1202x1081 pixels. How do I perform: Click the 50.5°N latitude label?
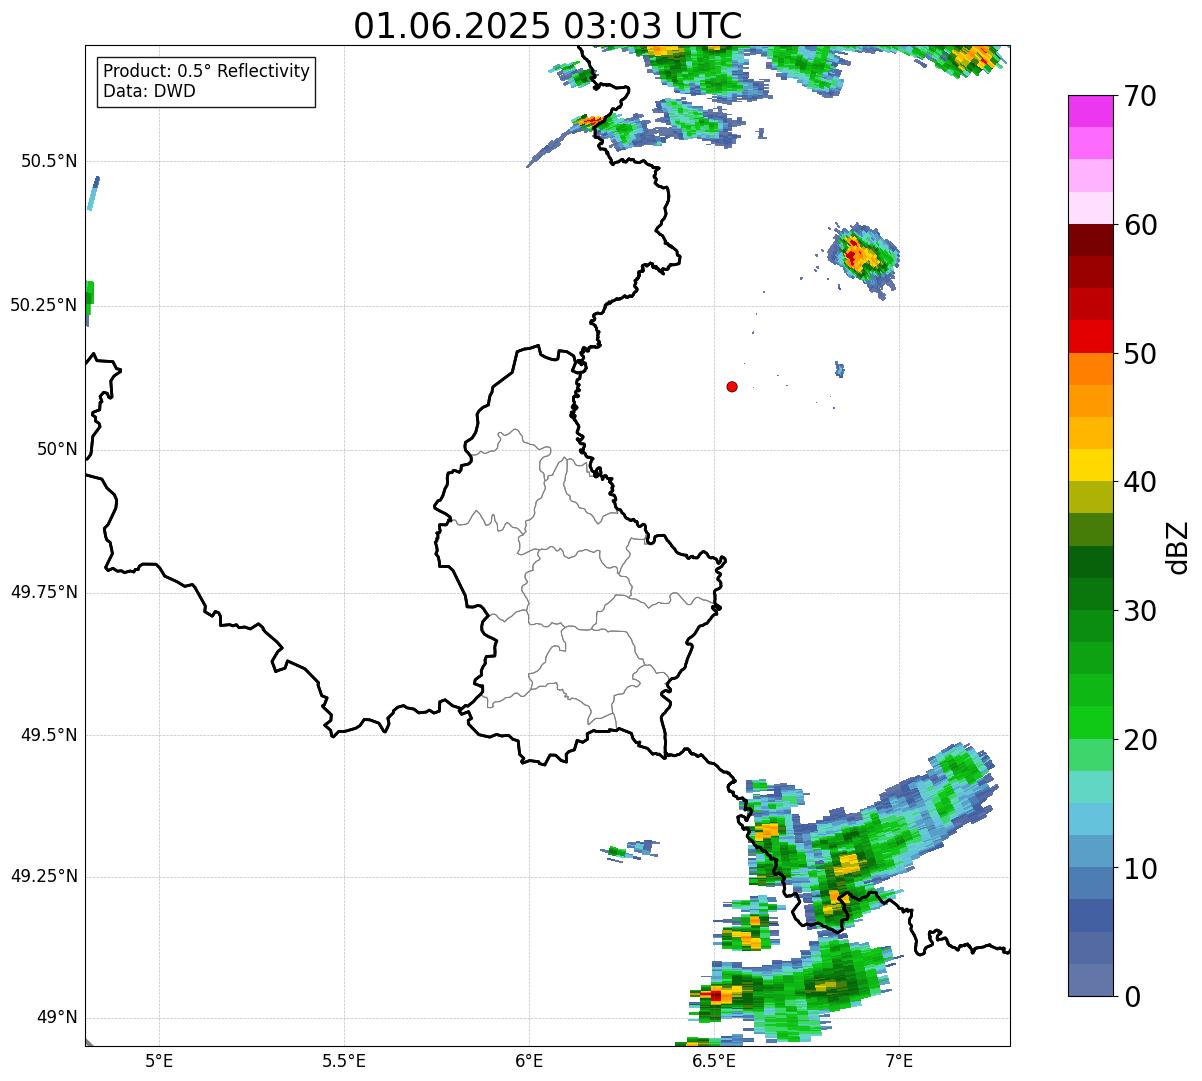tap(49, 161)
